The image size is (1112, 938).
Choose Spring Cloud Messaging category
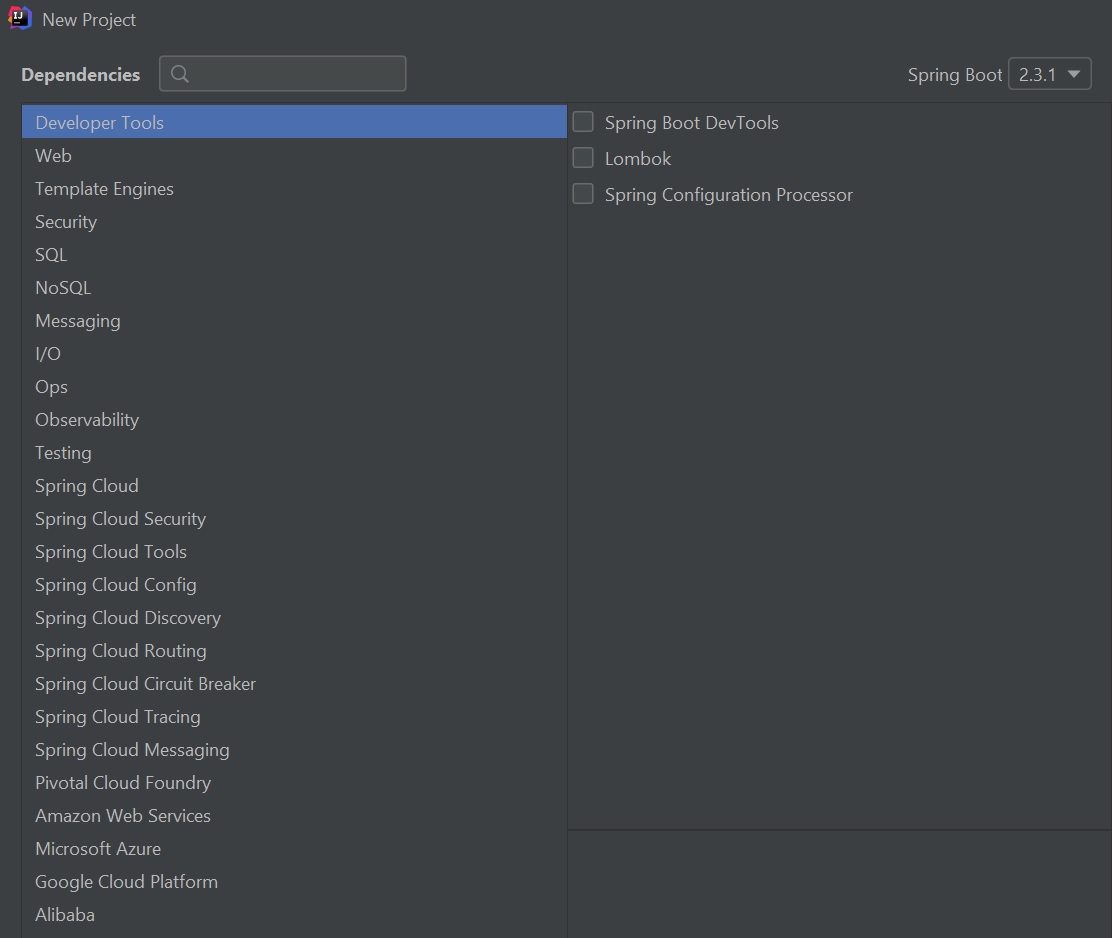294,749
